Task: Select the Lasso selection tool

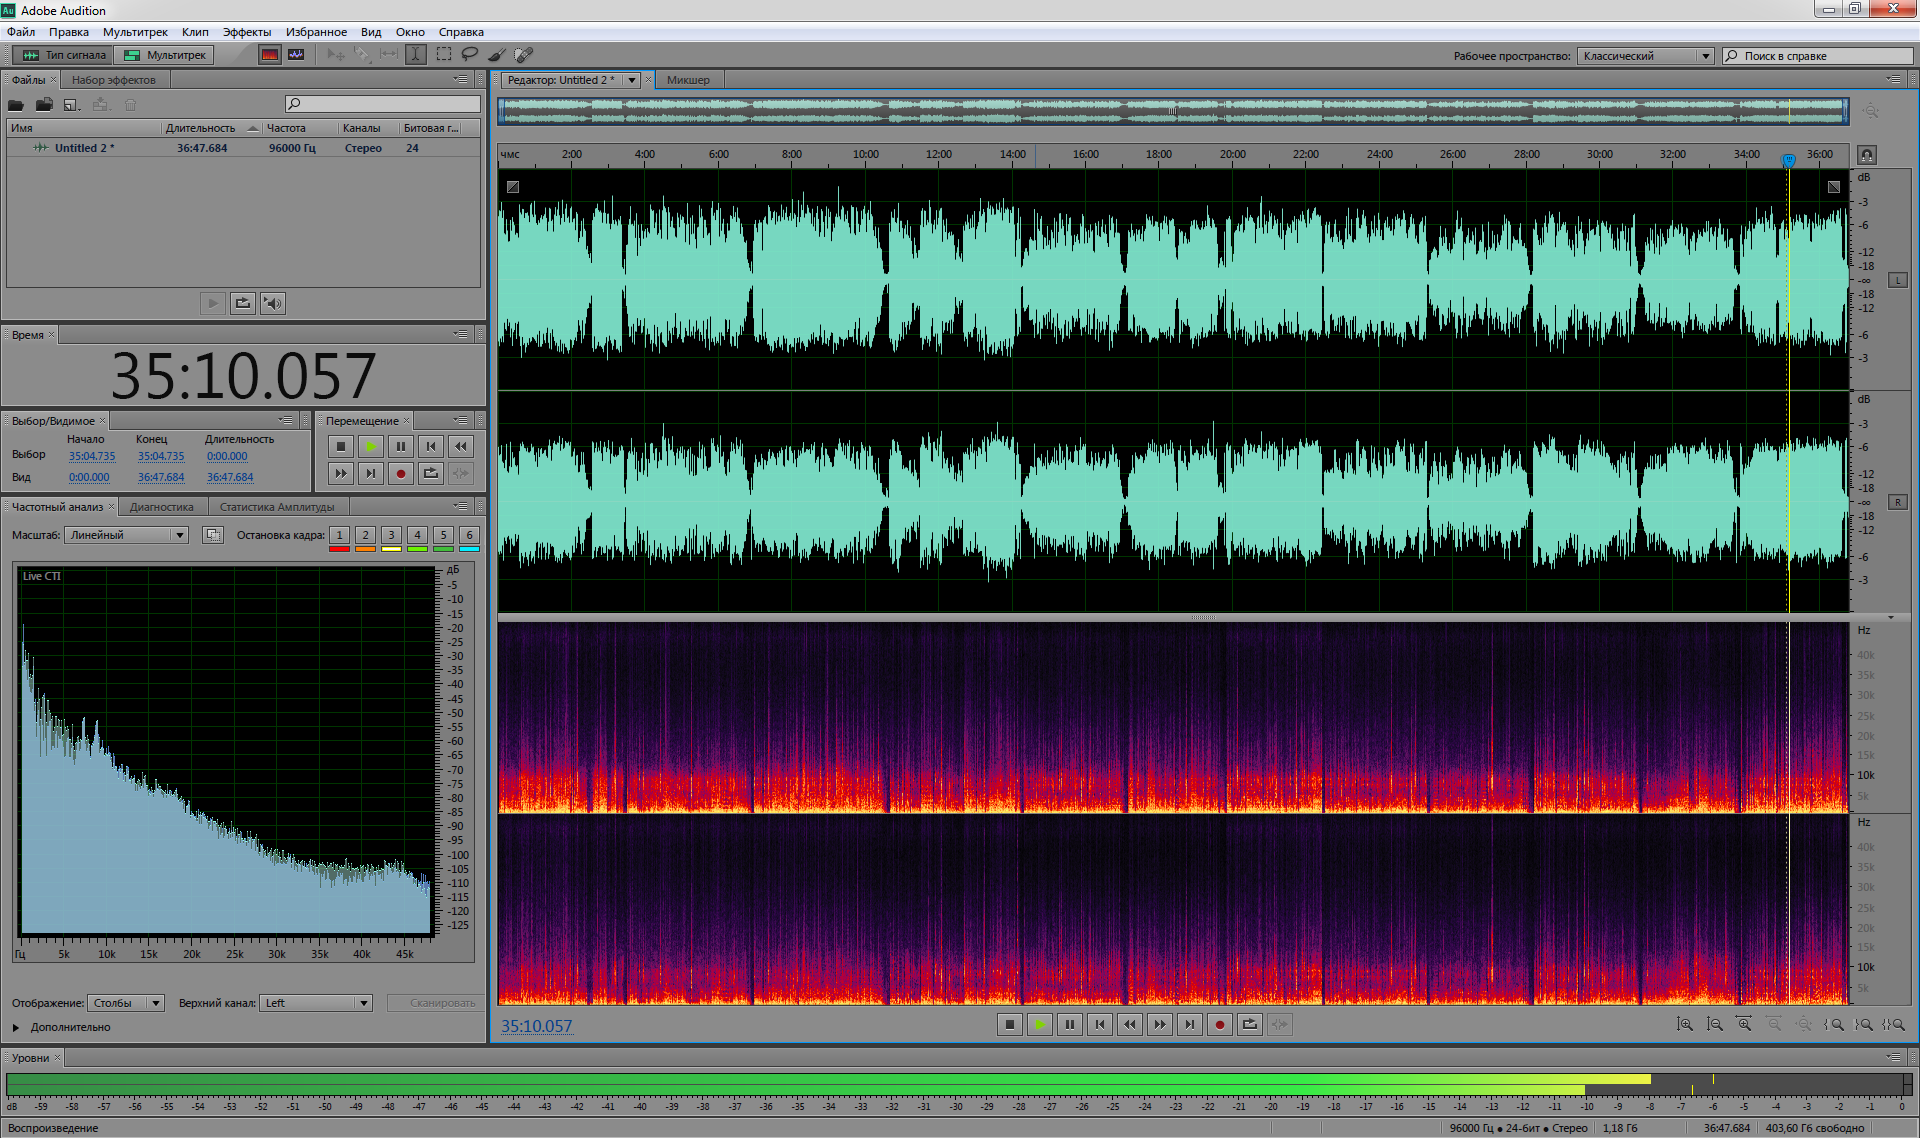Action: click(x=469, y=55)
